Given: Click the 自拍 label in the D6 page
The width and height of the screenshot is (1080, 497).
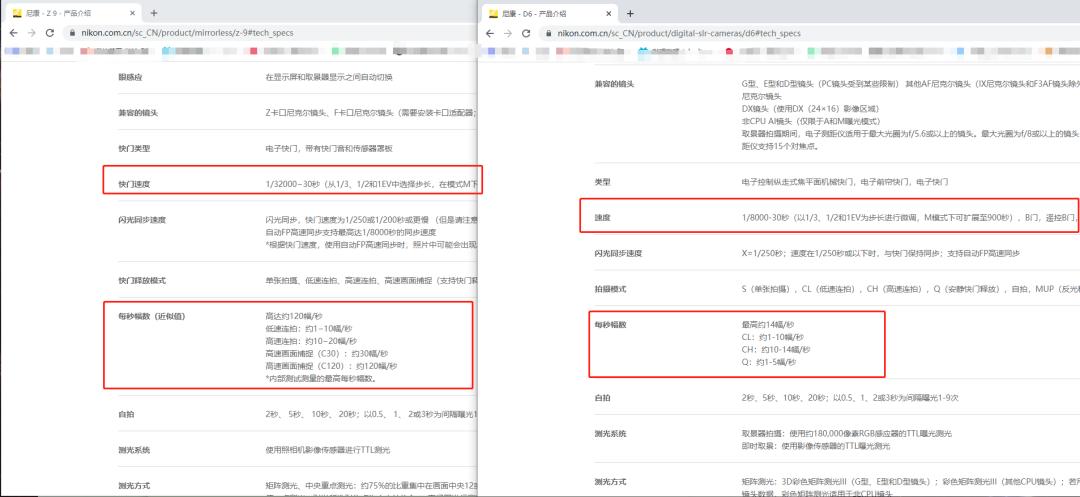Looking at the screenshot, I should (603, 399).
